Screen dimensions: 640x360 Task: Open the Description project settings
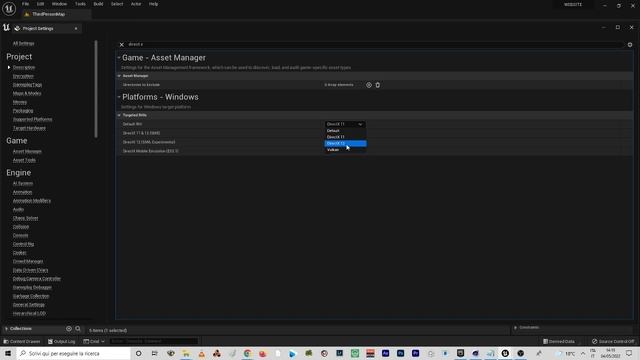pos(24,67)
